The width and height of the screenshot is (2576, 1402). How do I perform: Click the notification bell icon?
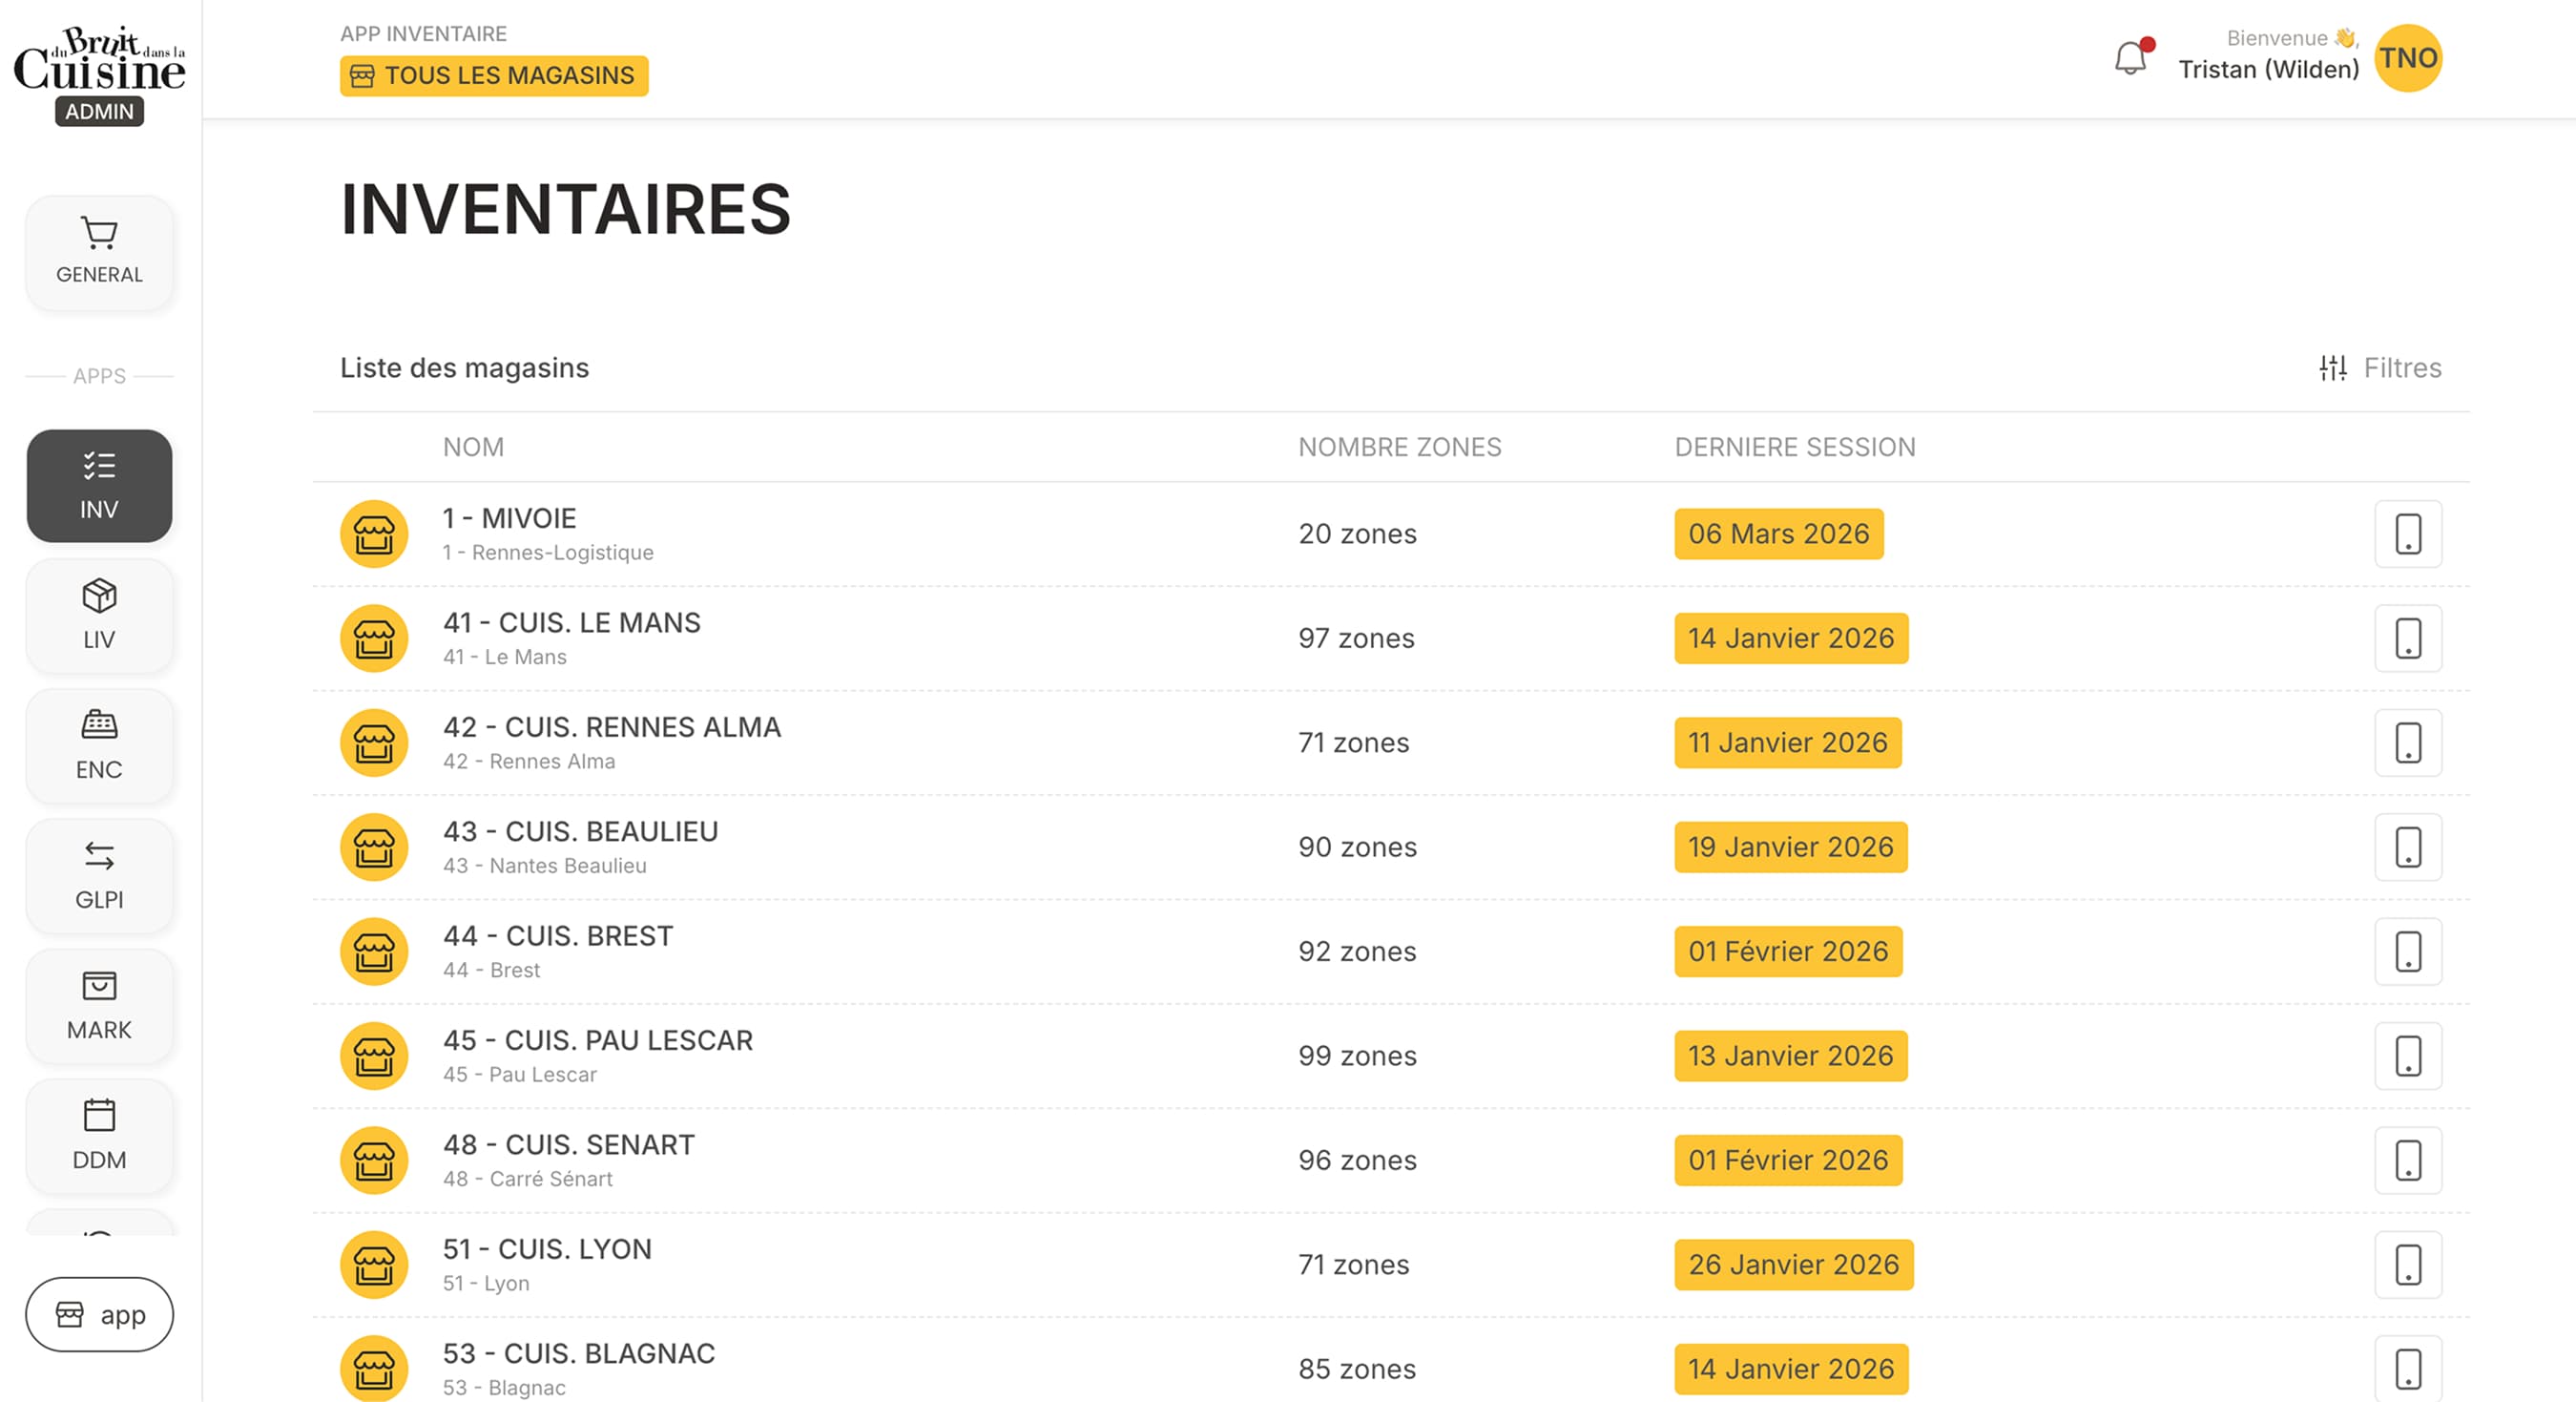[x=2131, y=58]
